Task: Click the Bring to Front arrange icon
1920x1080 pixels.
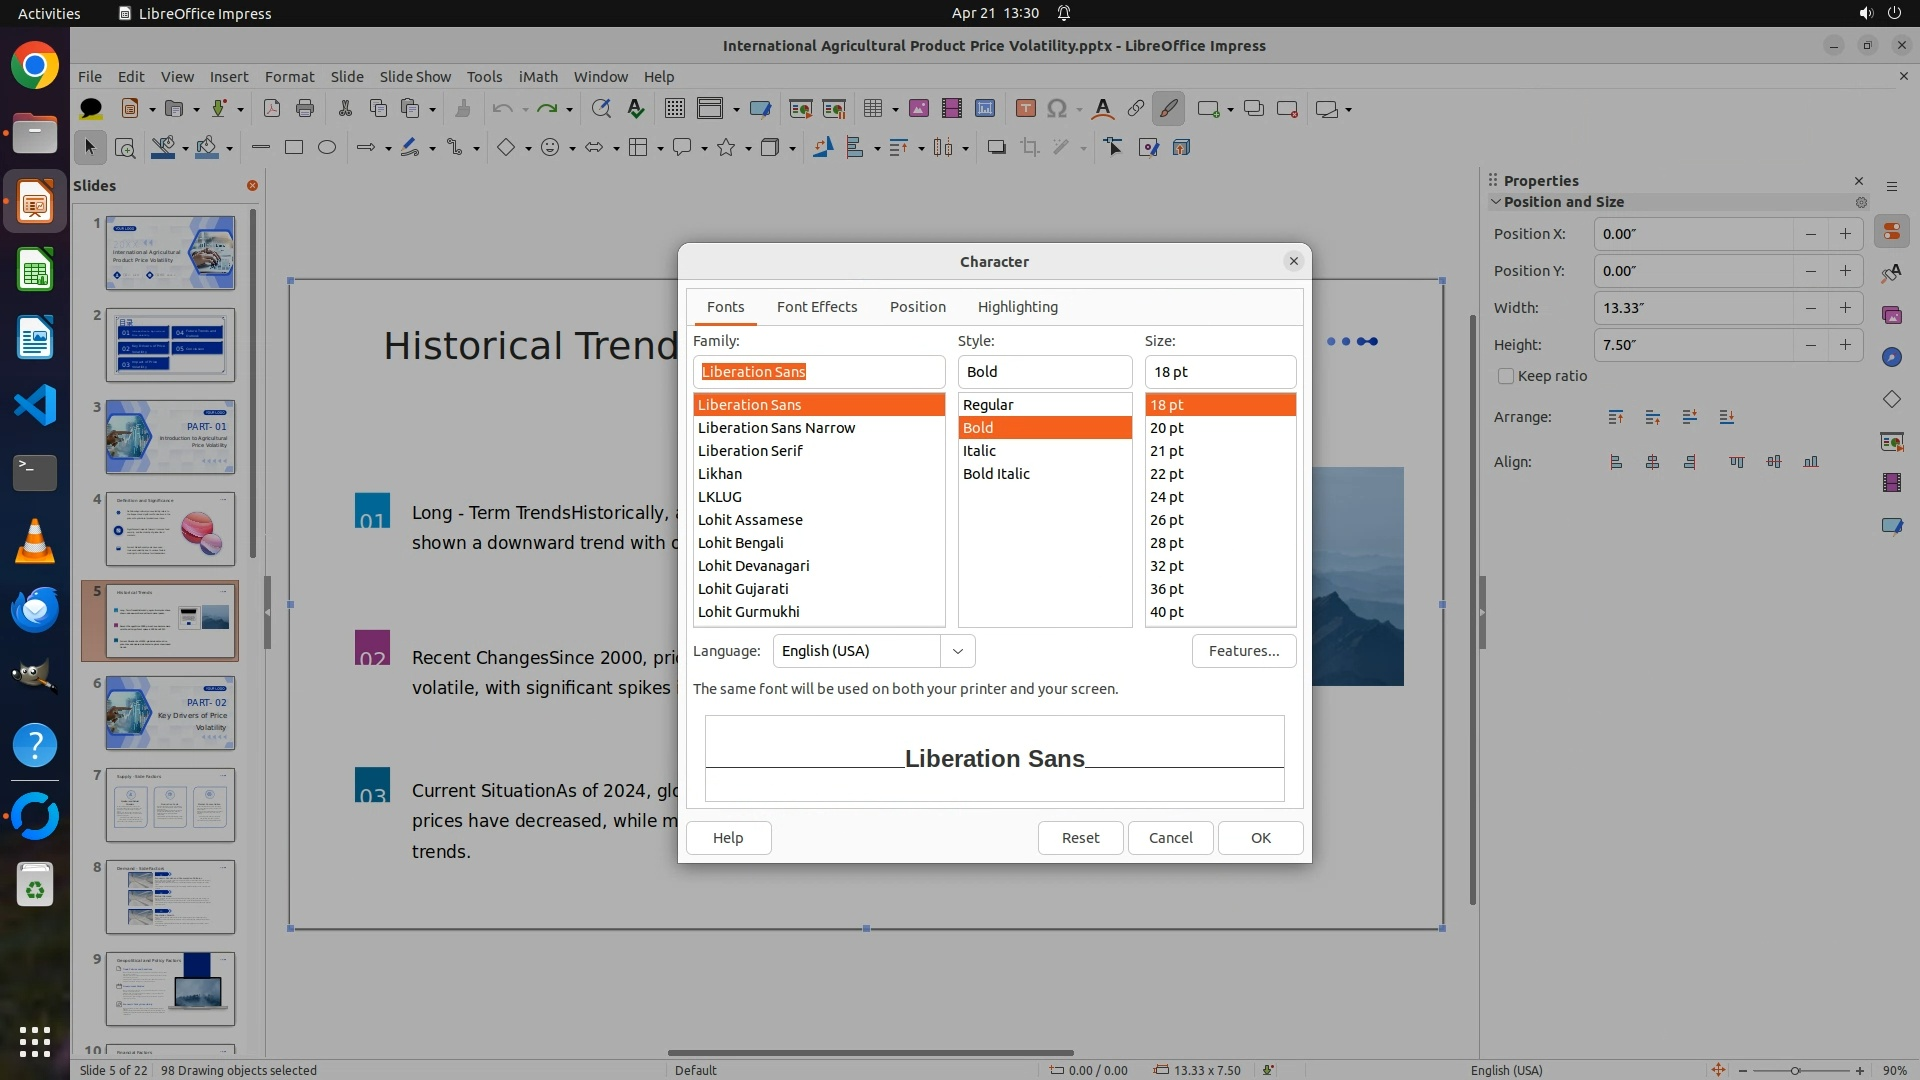Action: click(x=1616, y=417)
